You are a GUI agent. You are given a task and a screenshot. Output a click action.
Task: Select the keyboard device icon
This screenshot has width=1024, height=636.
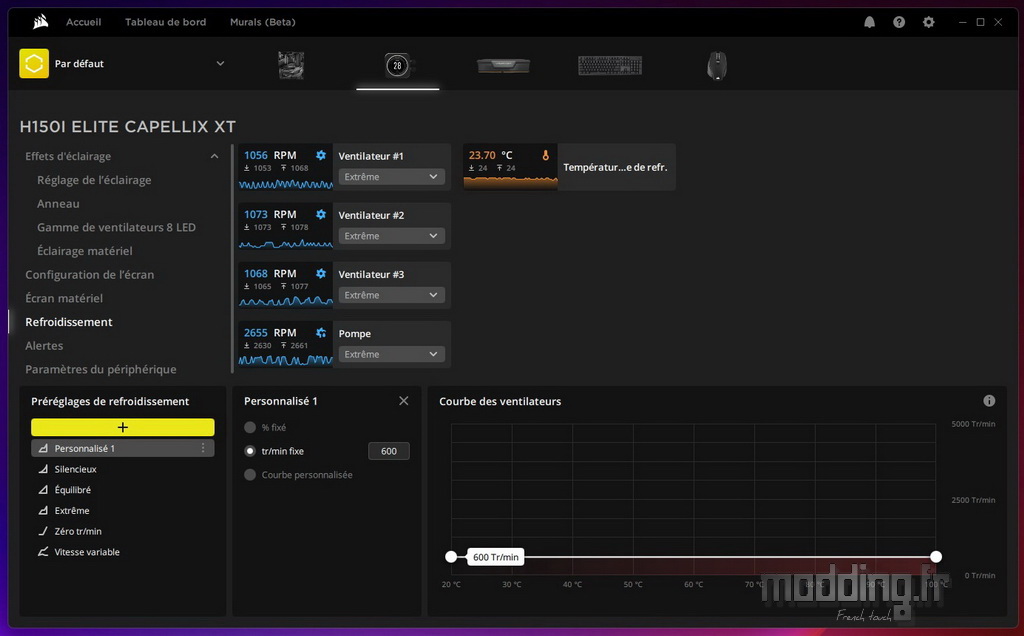click(x=610, y=65)
